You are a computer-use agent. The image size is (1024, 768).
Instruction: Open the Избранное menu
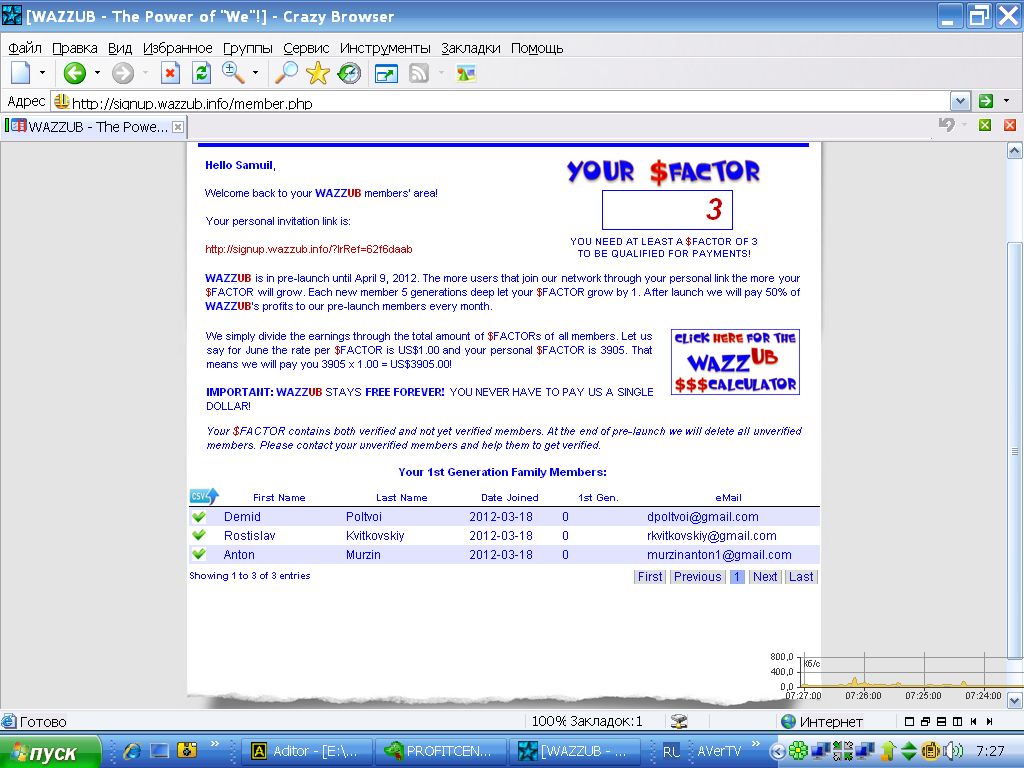click(x=178, y=48)
